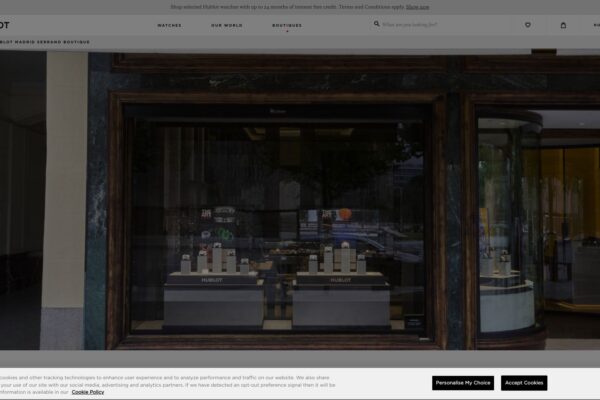Open the Watches menu
The height and width of the screenshot is (400, 600).
coord(169,25)
